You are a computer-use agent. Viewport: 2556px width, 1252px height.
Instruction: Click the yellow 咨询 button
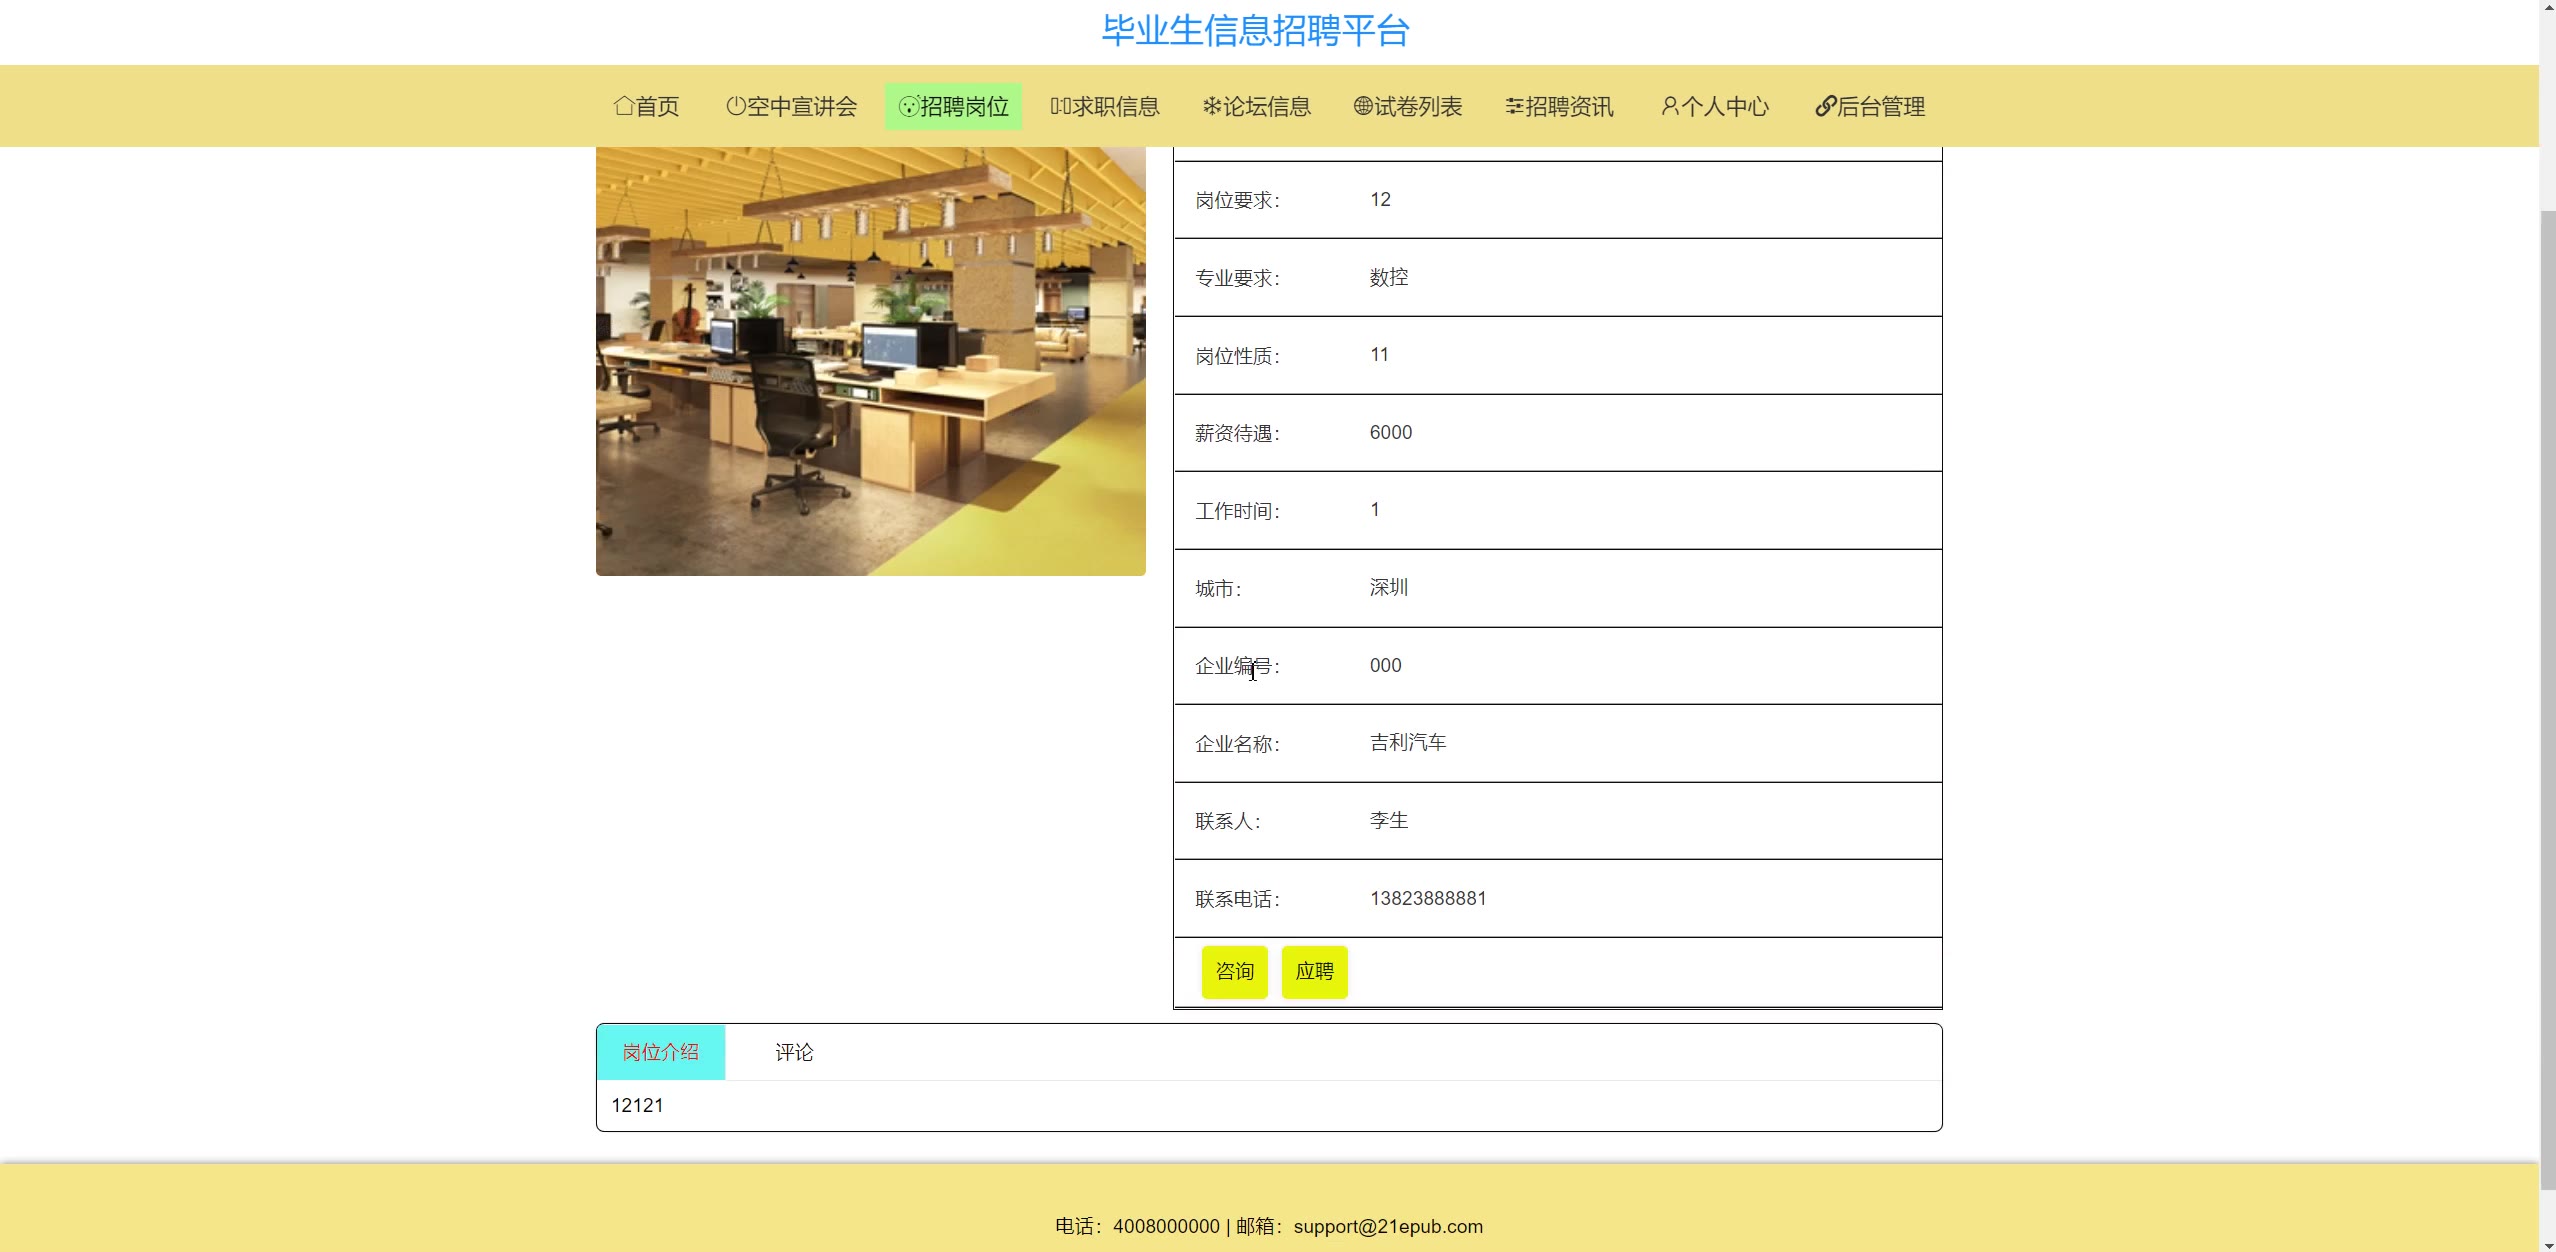(x=1234, y=972)
